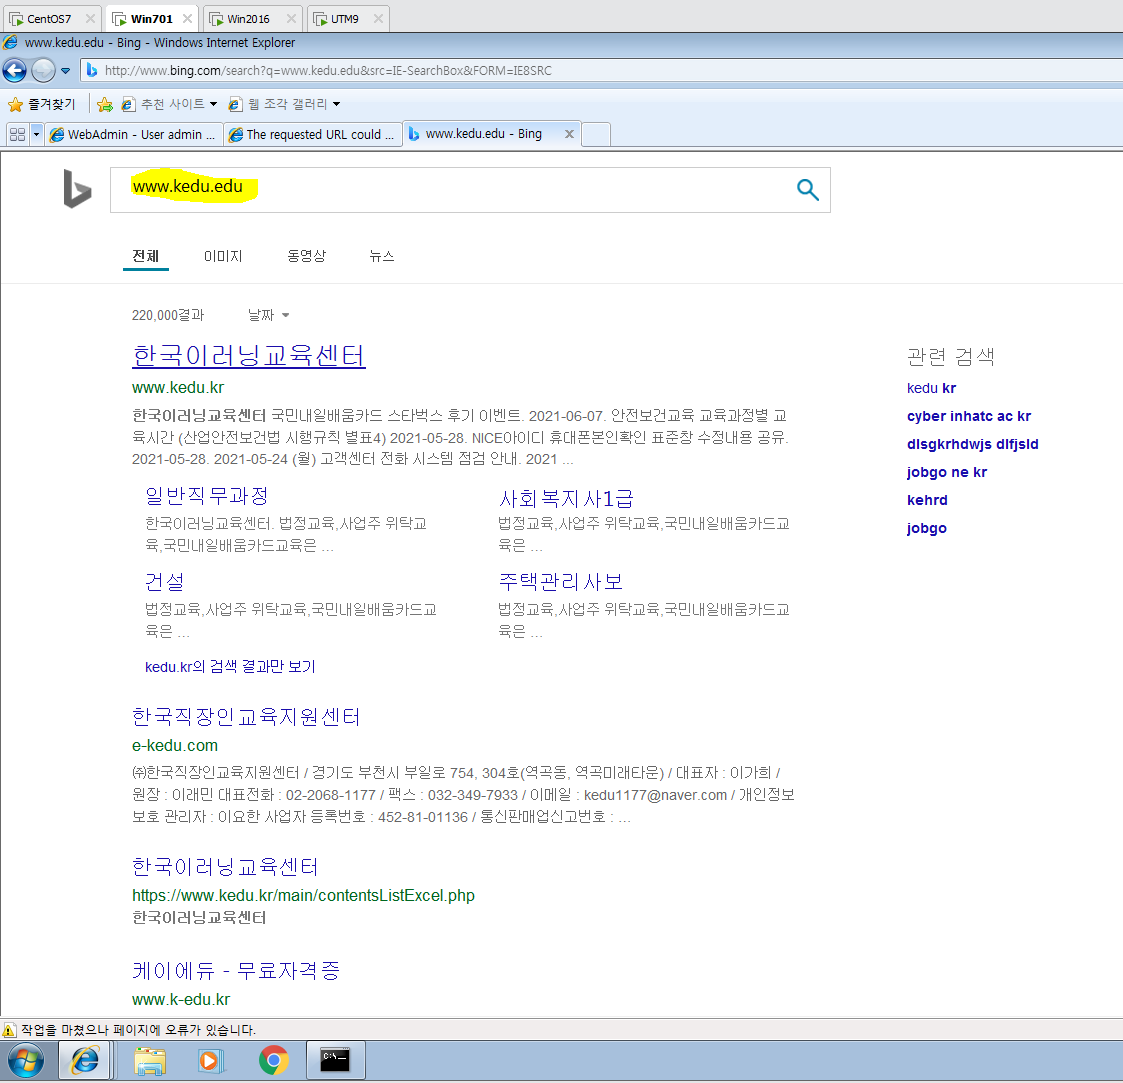Click the magnifier search icon in Bing box

click(807, 190)
